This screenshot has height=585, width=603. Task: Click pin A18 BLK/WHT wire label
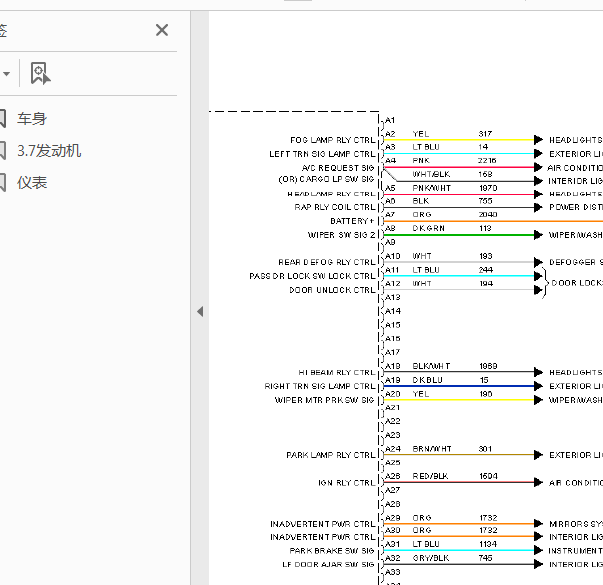[431, 366]
